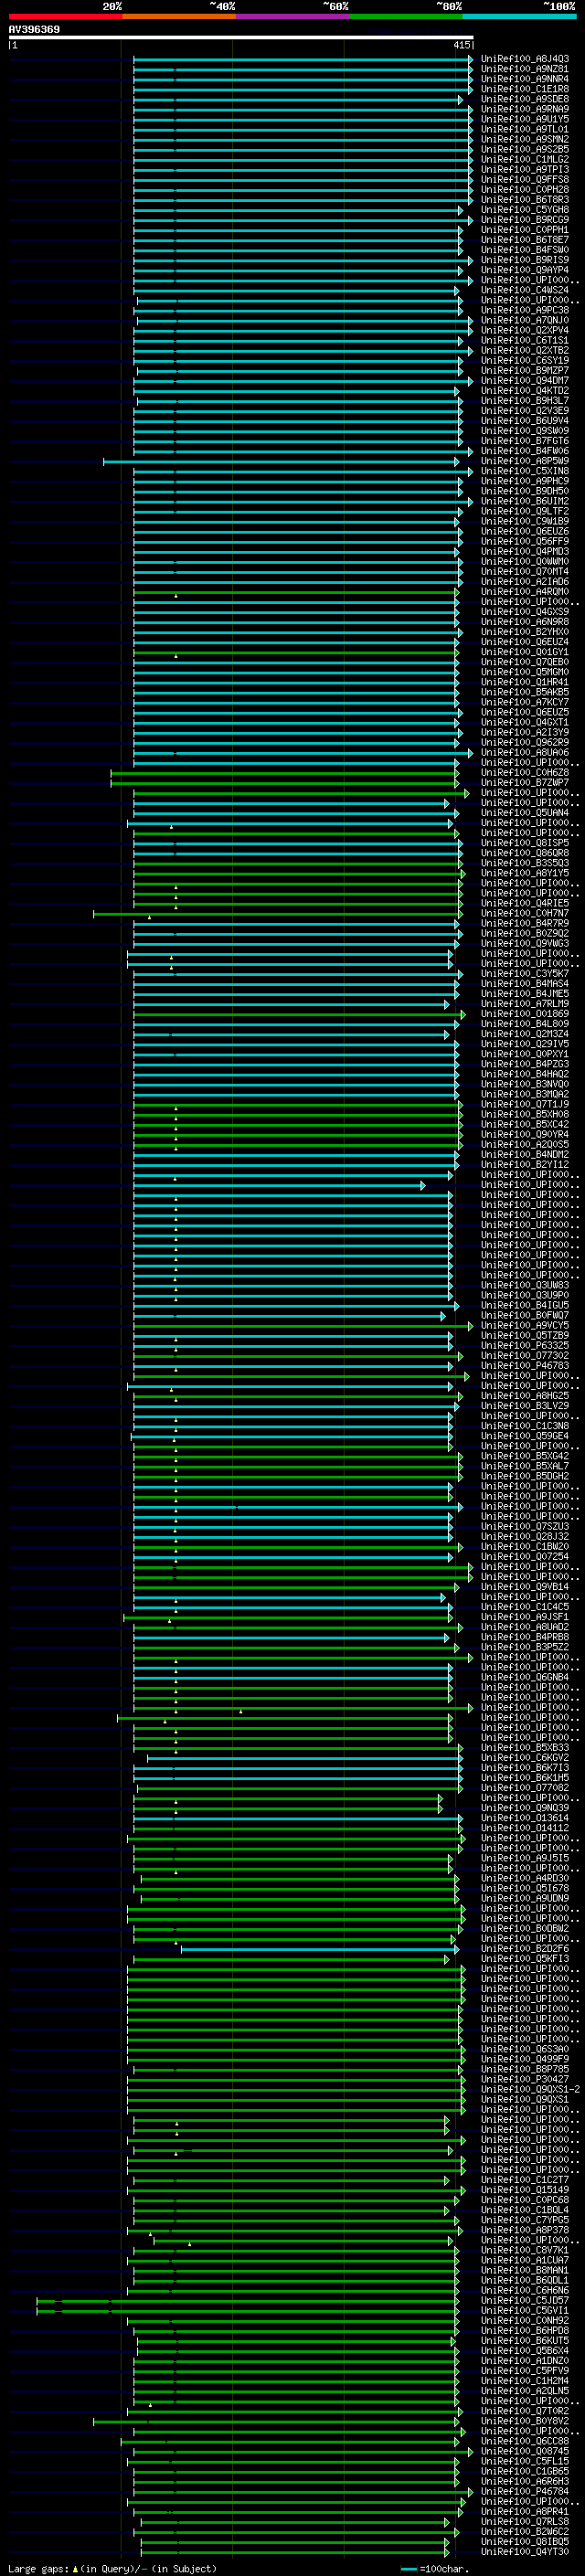Select UniRef100_B6UIM2 hit name

point(525,501)
